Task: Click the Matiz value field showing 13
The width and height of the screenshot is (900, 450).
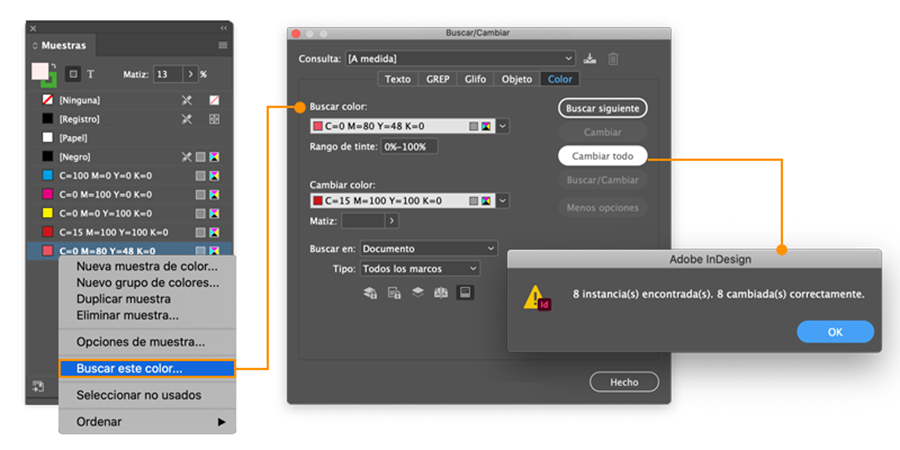Action: (x=168, y=74)
